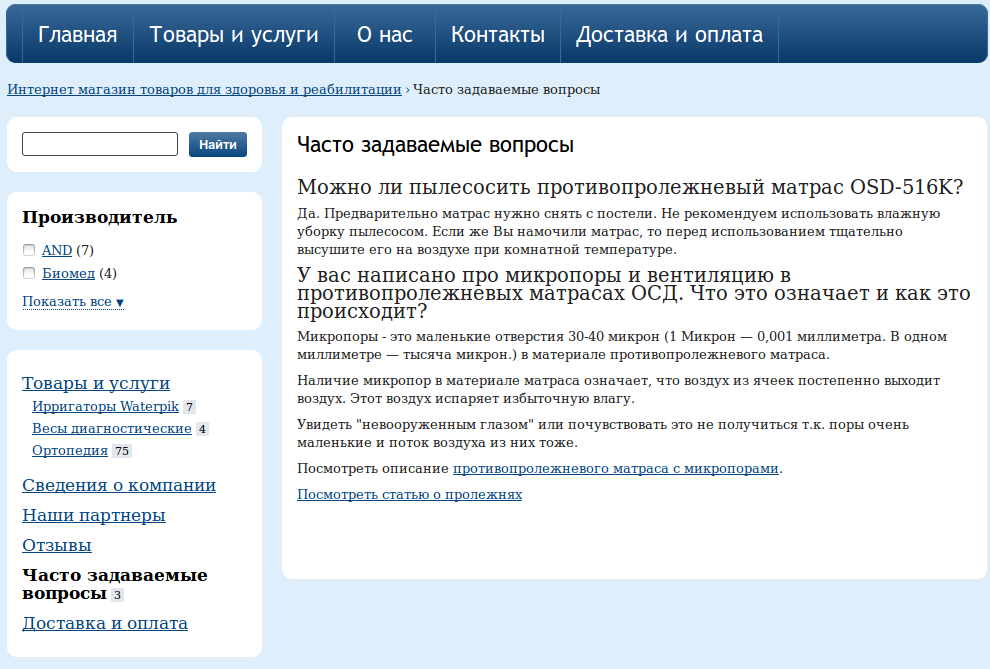
Task: Open Доставка и оплата in top navigation
Action: 669,34
